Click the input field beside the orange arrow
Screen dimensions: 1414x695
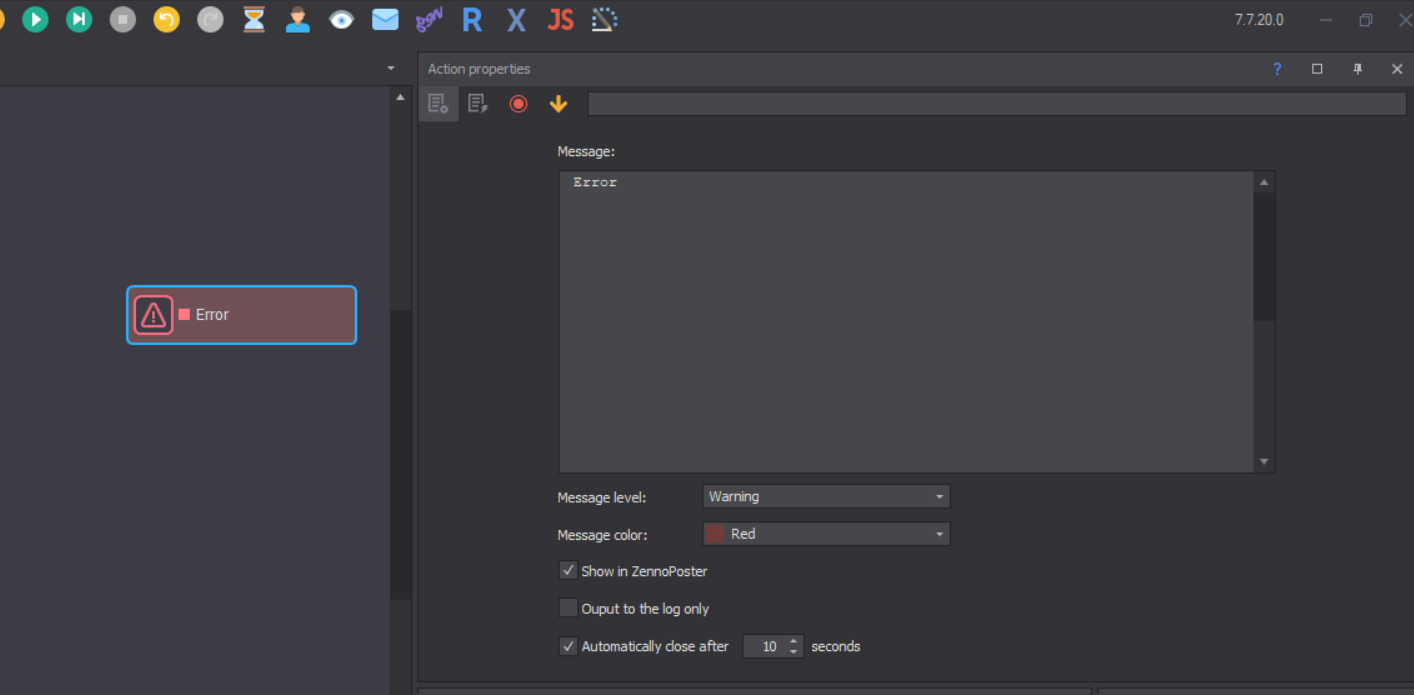(997, 104)
